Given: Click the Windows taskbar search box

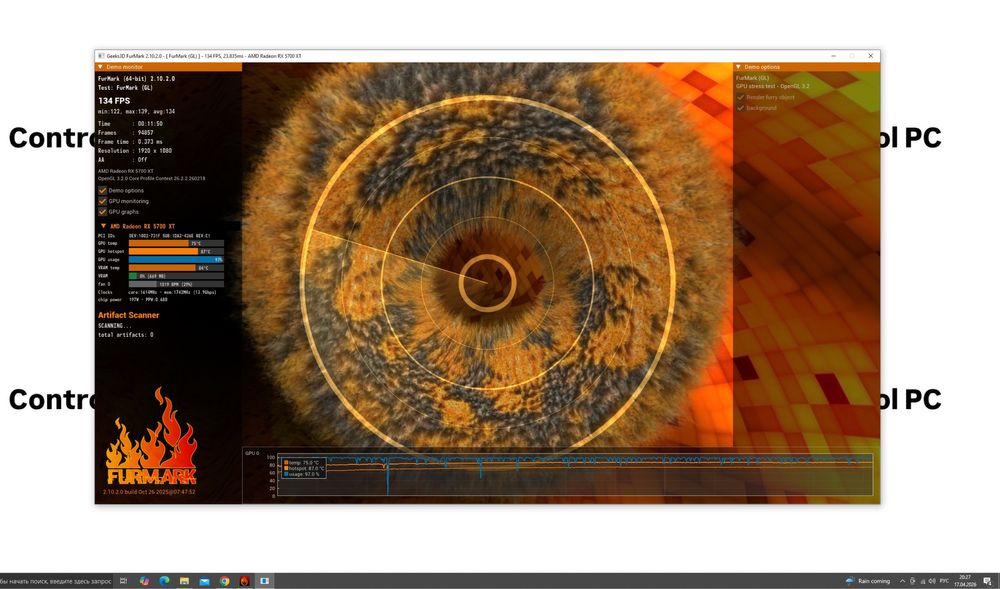Looking at the screenshot, I should point(56,581).
